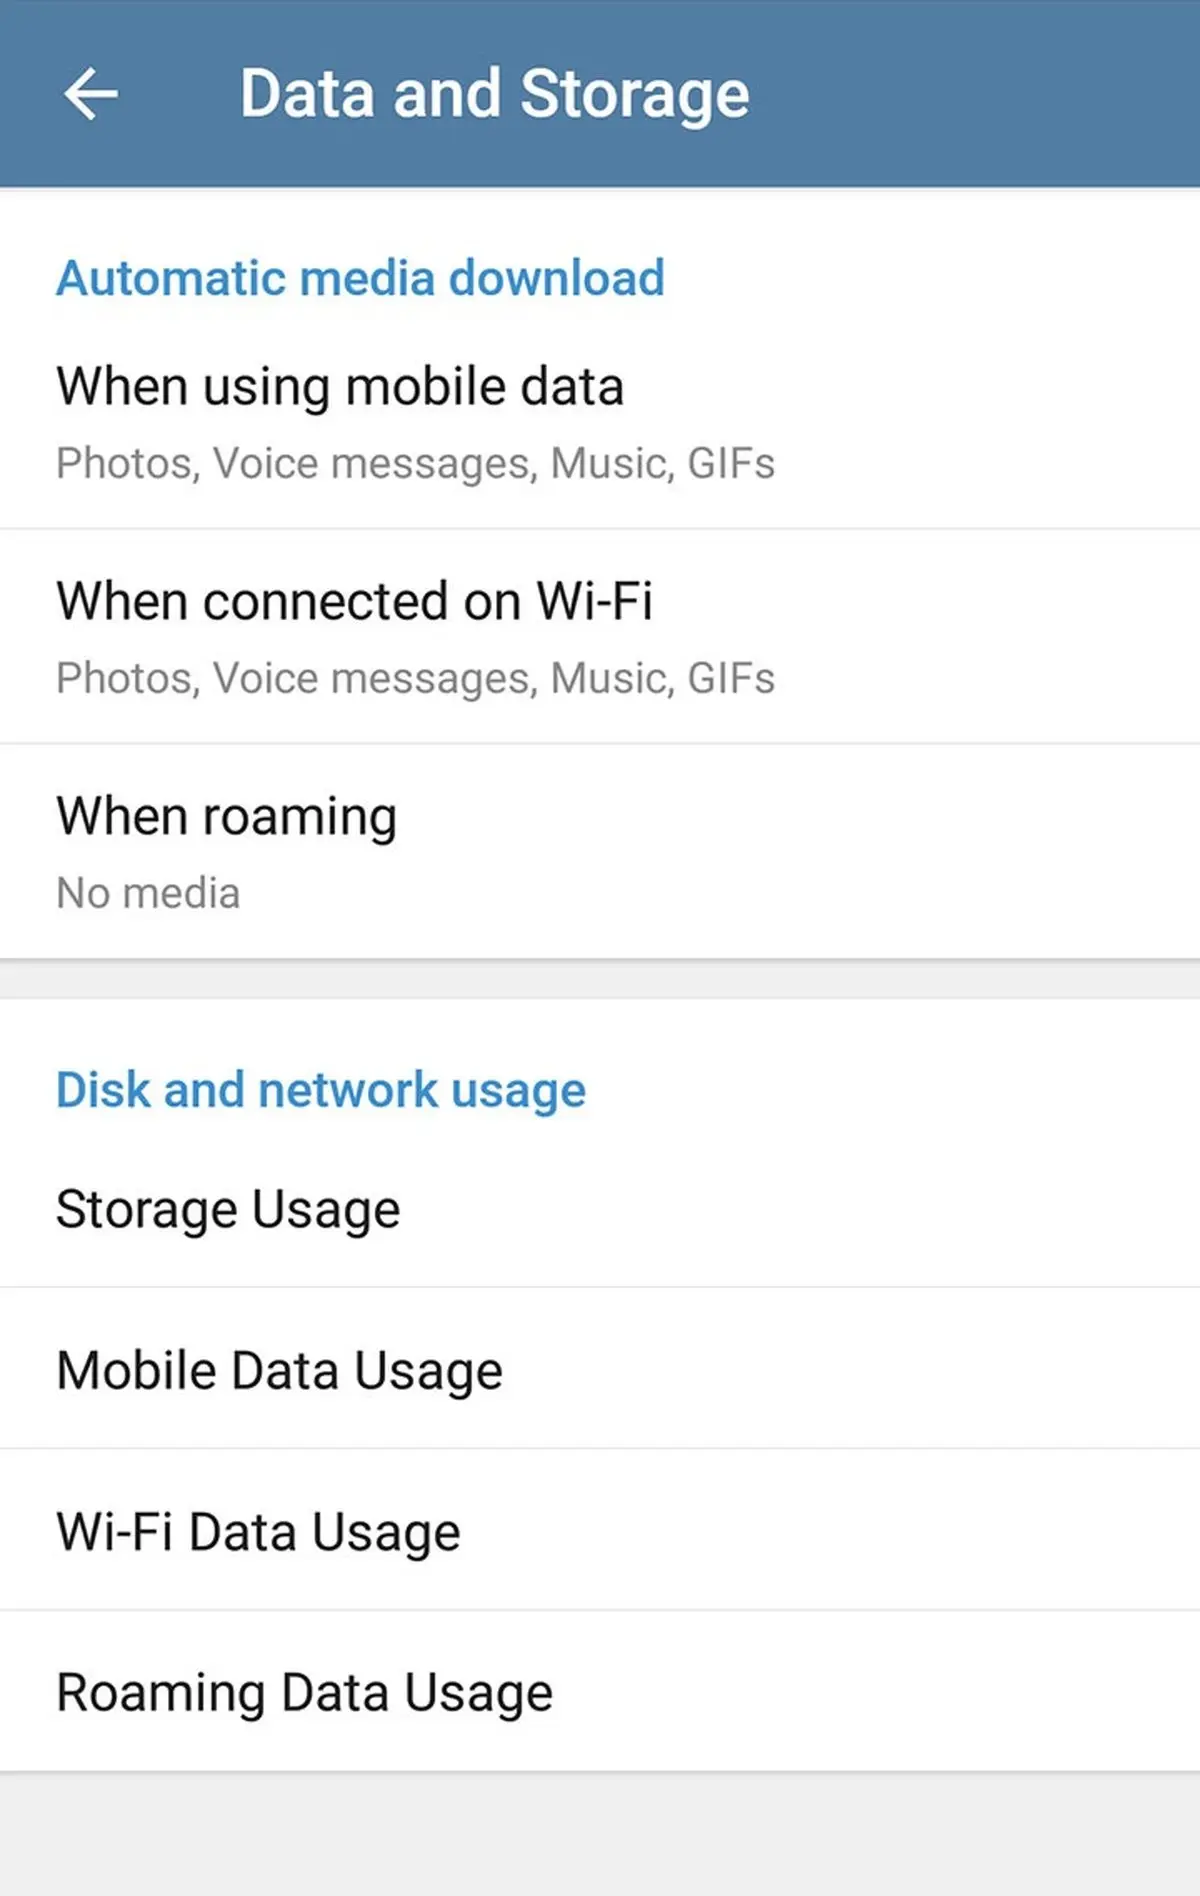Click the 'Disk and network usage' section header
The width and height of the screenshot is (1200, 1896).
pyautogui.click(x=320, y=1090)
